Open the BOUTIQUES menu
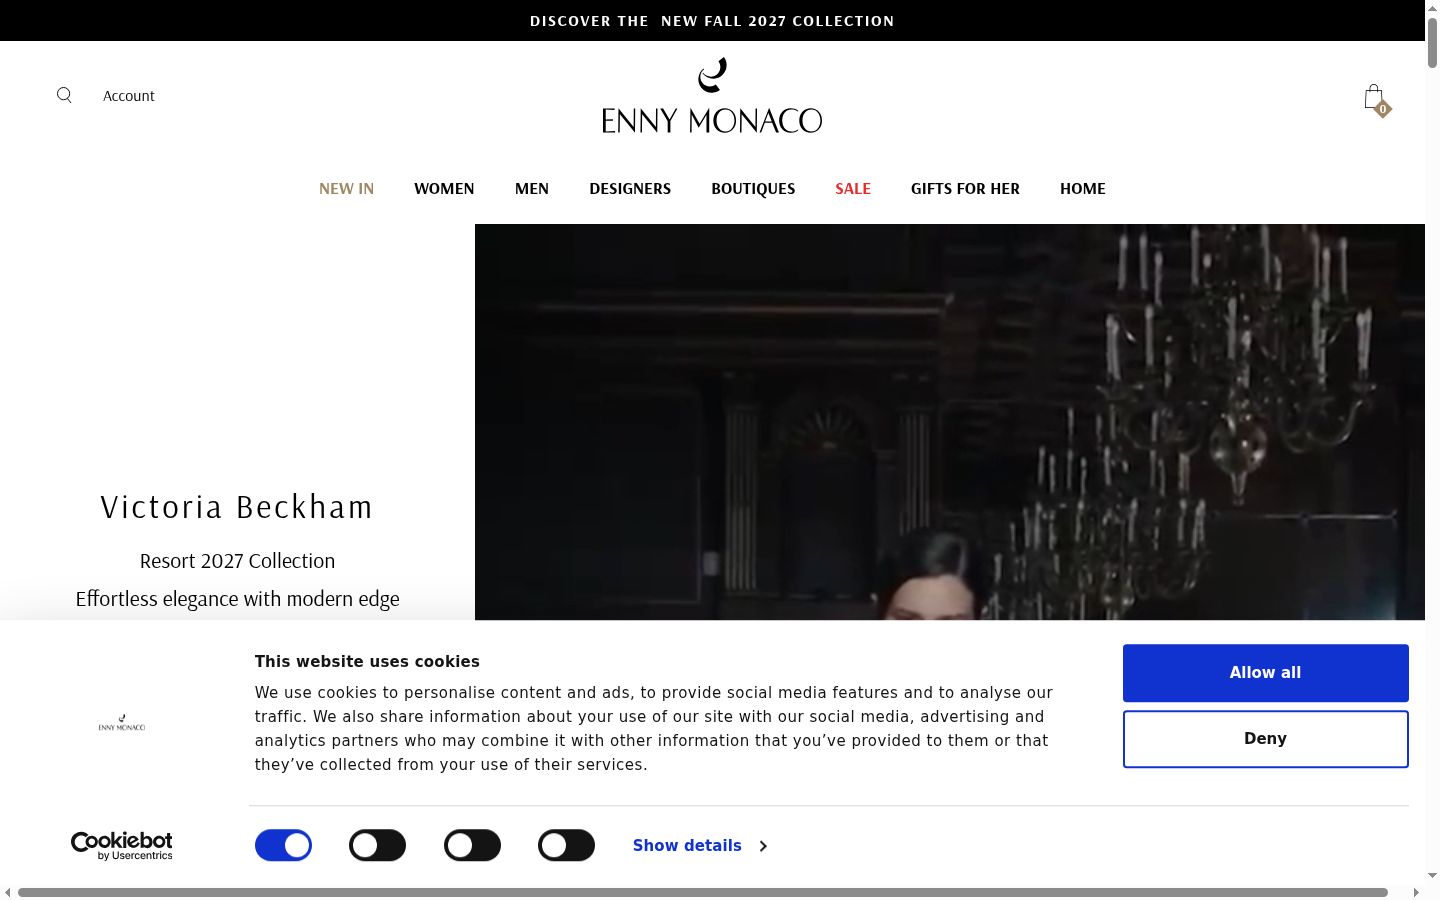1440x900 pixels. (x=753, y=188)
